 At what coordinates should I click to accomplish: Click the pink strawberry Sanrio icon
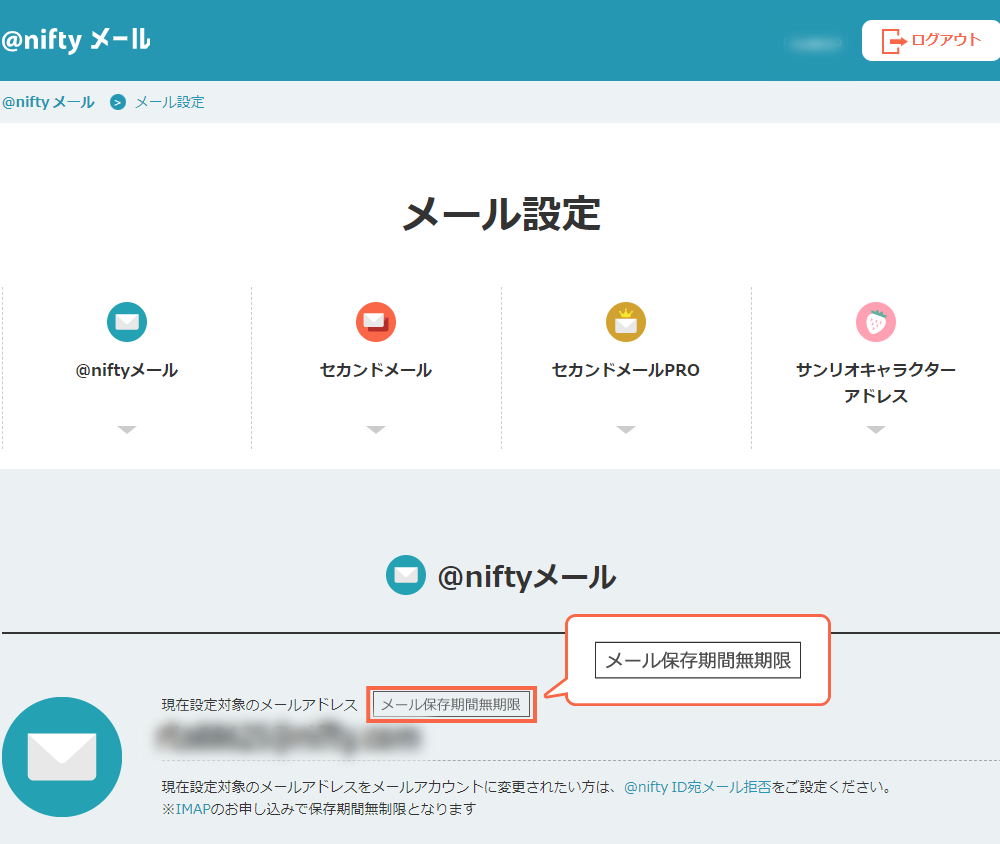[x=876, y=322]
